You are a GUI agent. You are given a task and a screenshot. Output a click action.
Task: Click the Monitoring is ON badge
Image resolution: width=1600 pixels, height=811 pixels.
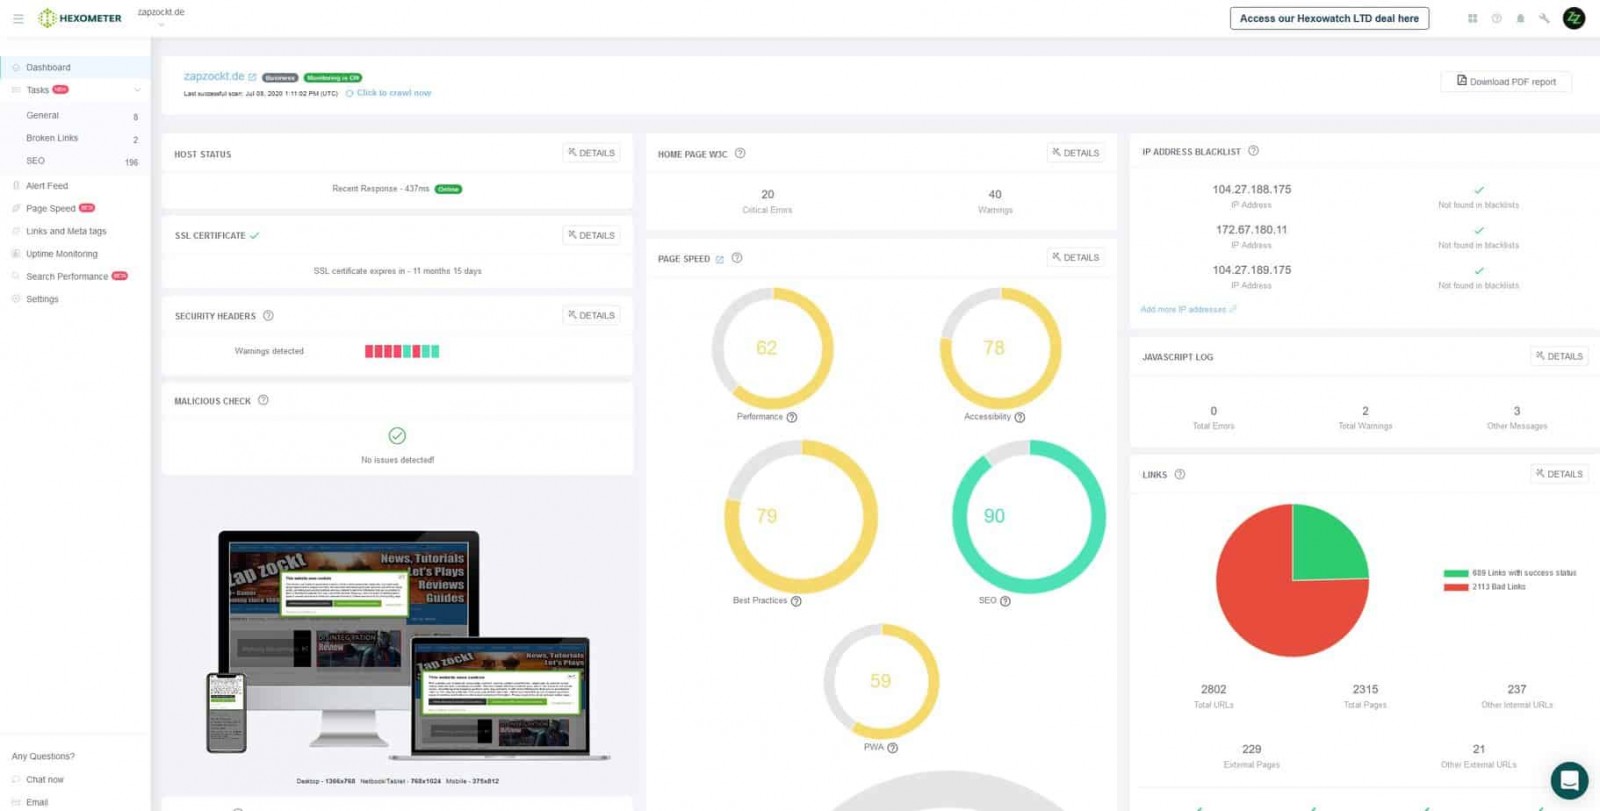click(x=333, y=77)
